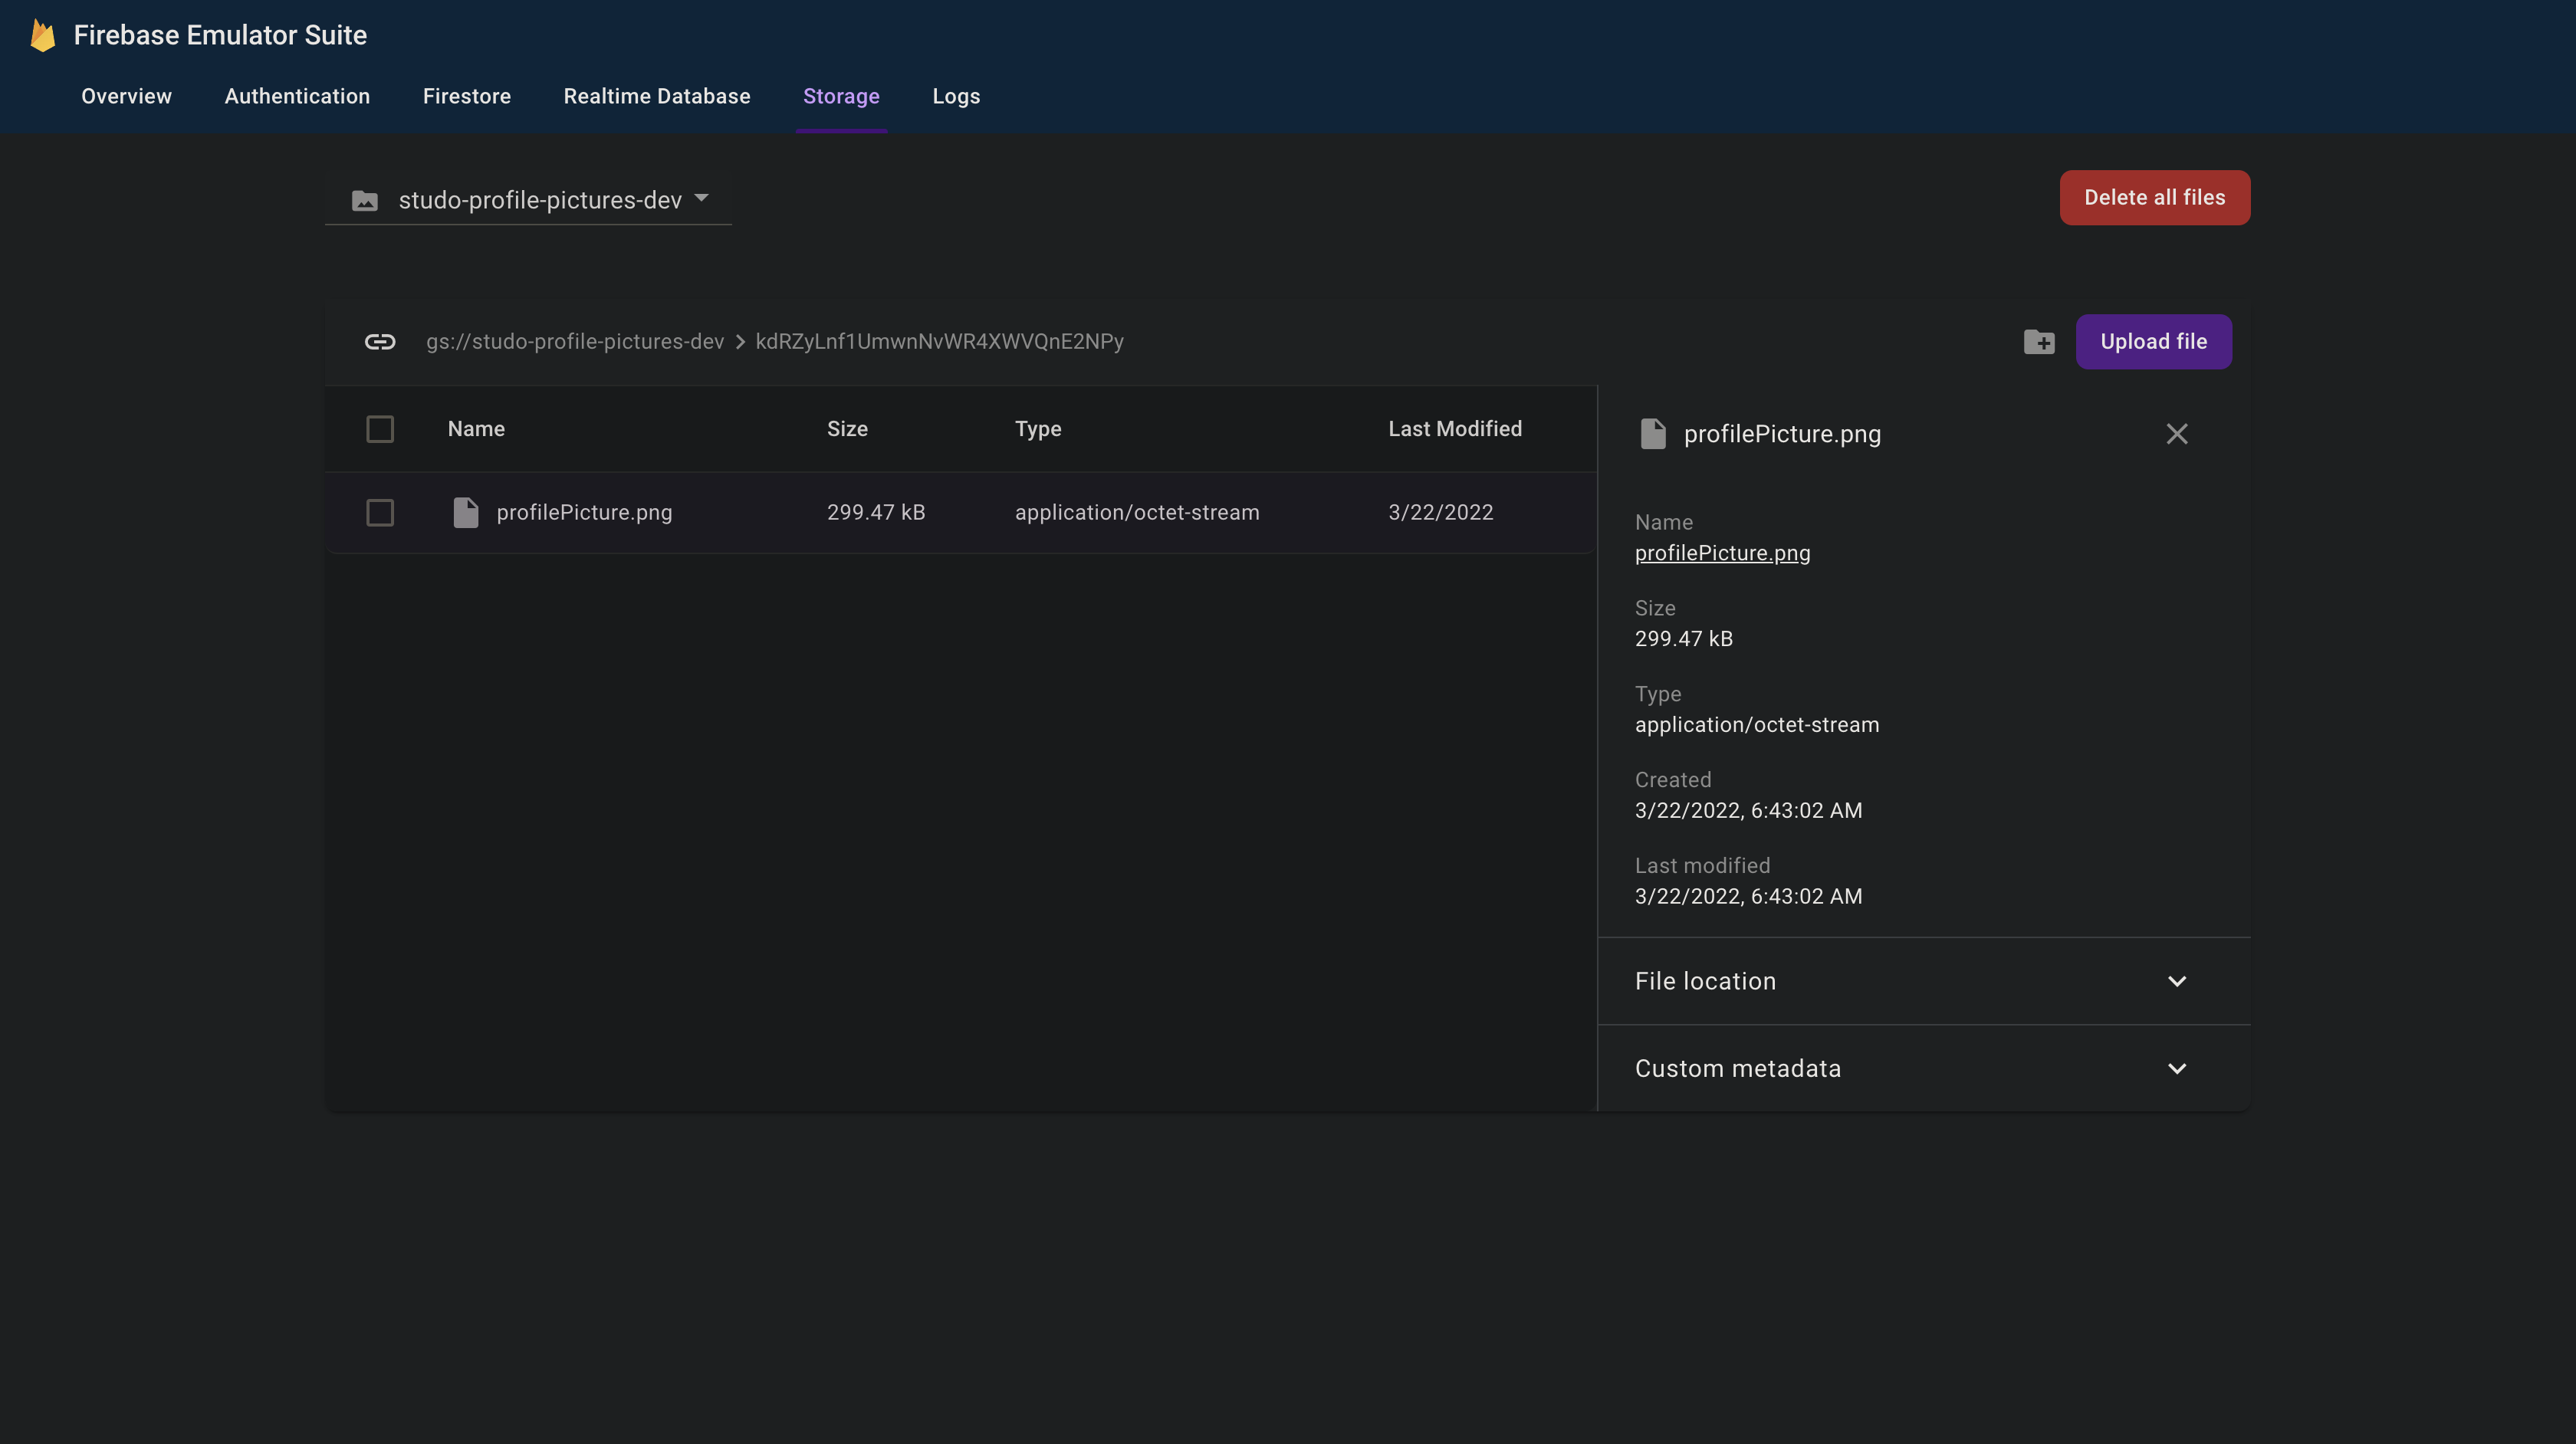Click the file icon next to profilePicture.png row
The width and height of the screenshot is (2576, 1444).
(466, 512)
